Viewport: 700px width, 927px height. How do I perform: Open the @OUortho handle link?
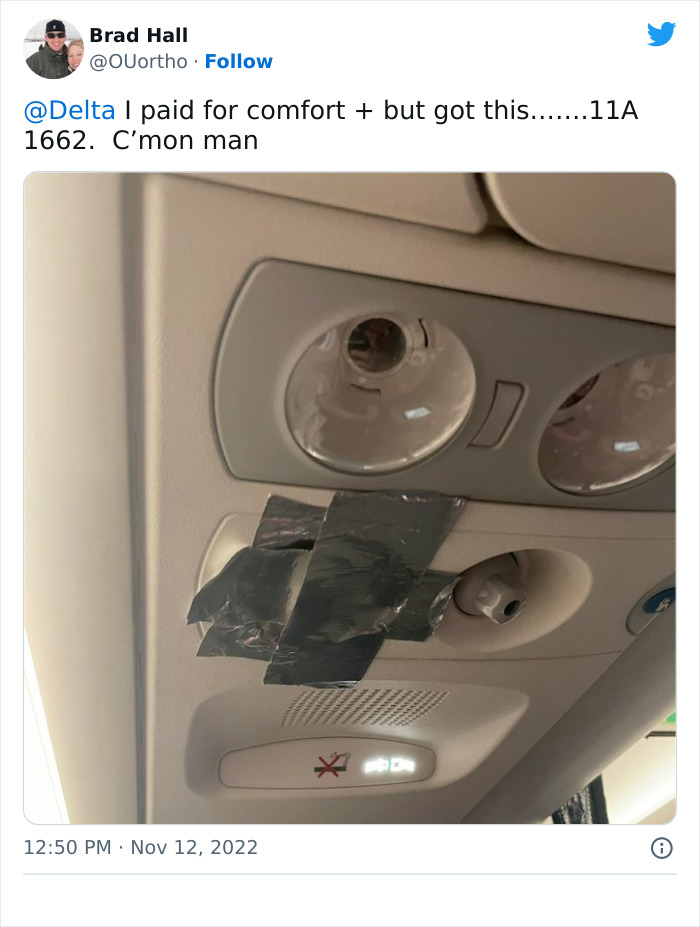click(138, 61)
